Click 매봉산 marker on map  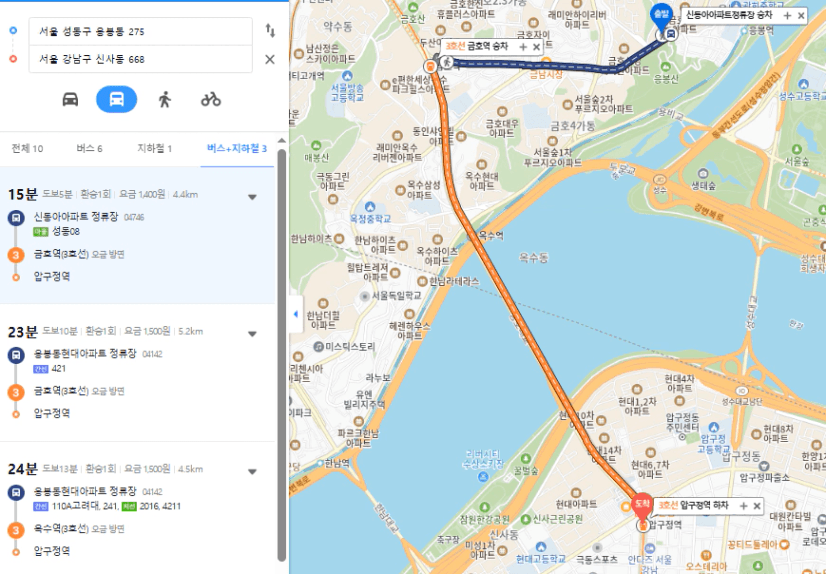coord(316,145)
